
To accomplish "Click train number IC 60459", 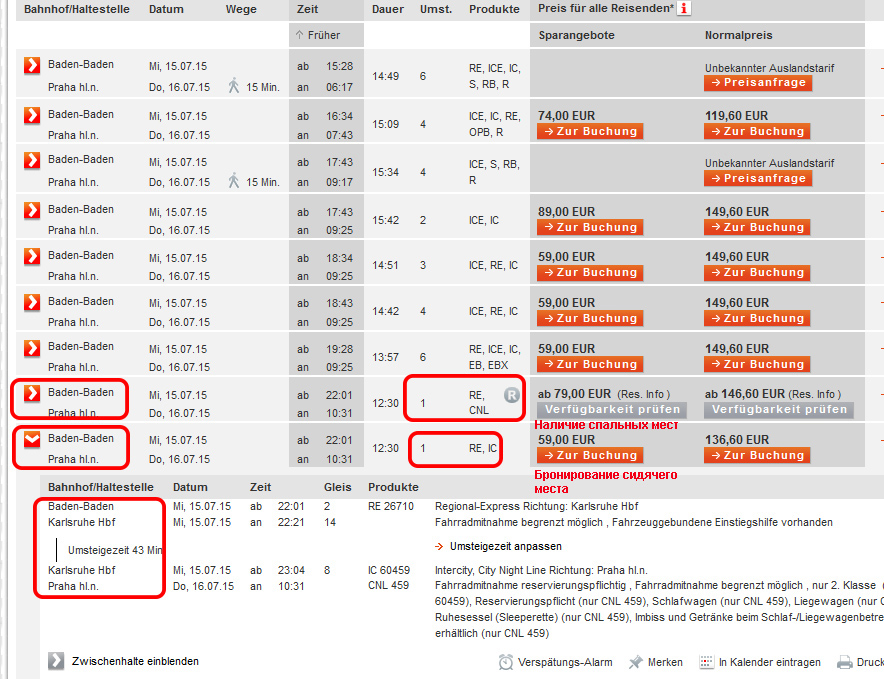I will tap(389, 570).
